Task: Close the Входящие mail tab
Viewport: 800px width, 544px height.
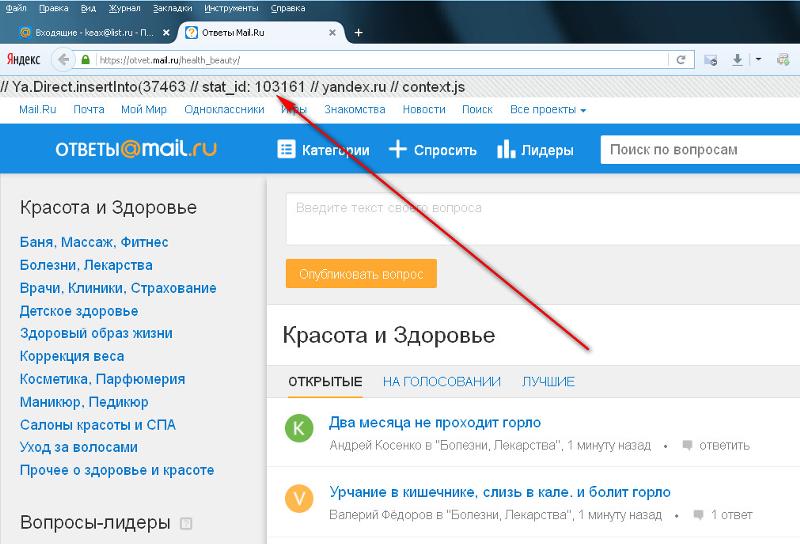Action: pyautogui.click(x=166, y=33)
